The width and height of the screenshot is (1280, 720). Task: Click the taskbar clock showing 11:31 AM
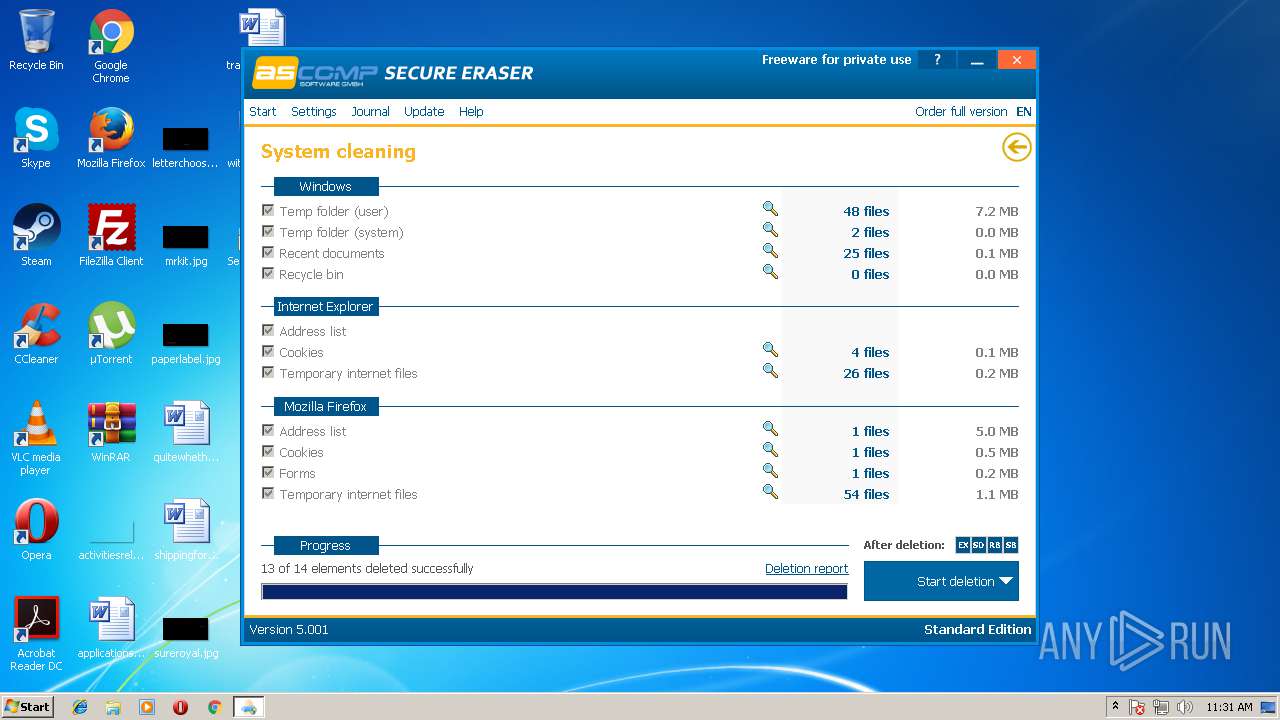pyautogui.click(x=1229, y=707)
